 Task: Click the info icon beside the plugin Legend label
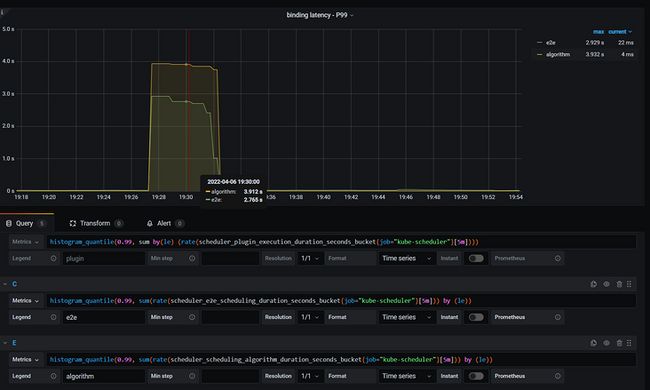tap(53, 258)
